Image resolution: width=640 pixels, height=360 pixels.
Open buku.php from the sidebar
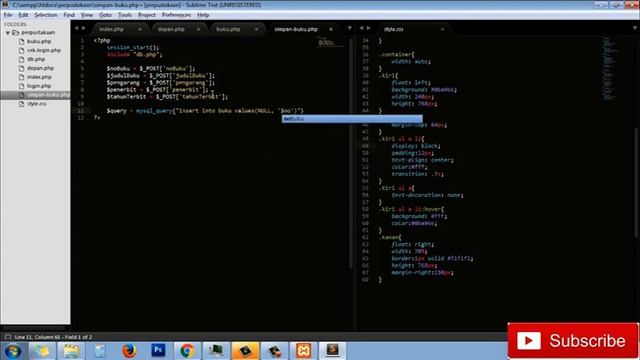click(39, 41)
